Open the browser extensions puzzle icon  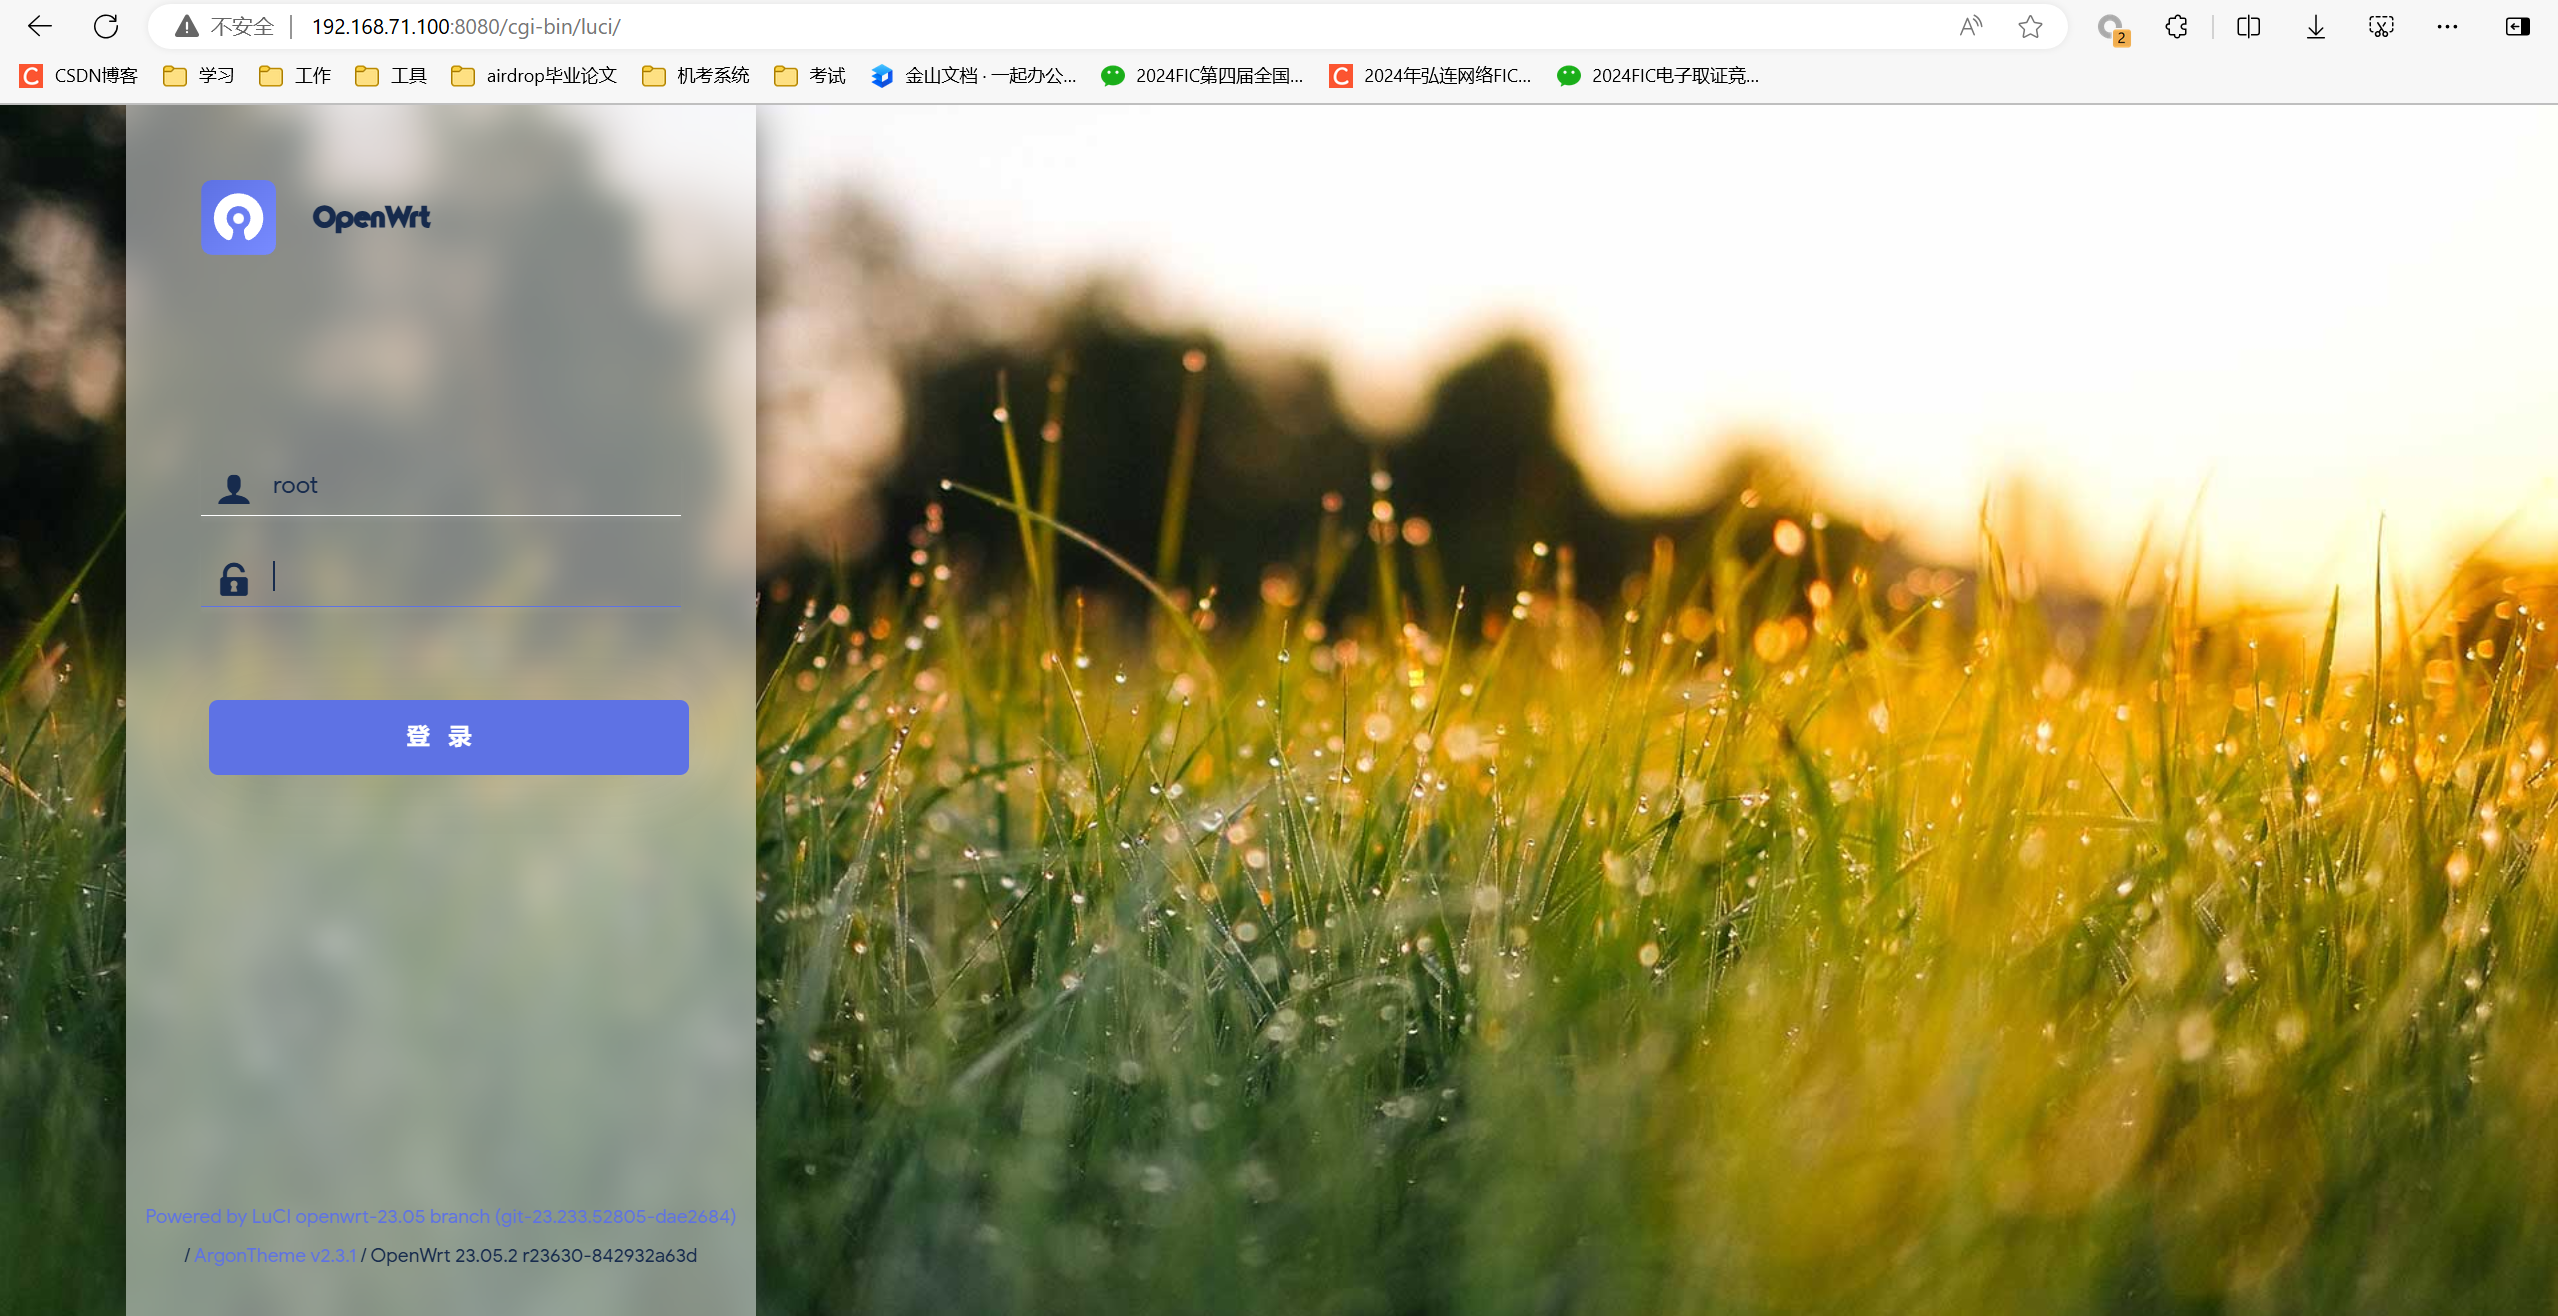[x=2176, y=27]
